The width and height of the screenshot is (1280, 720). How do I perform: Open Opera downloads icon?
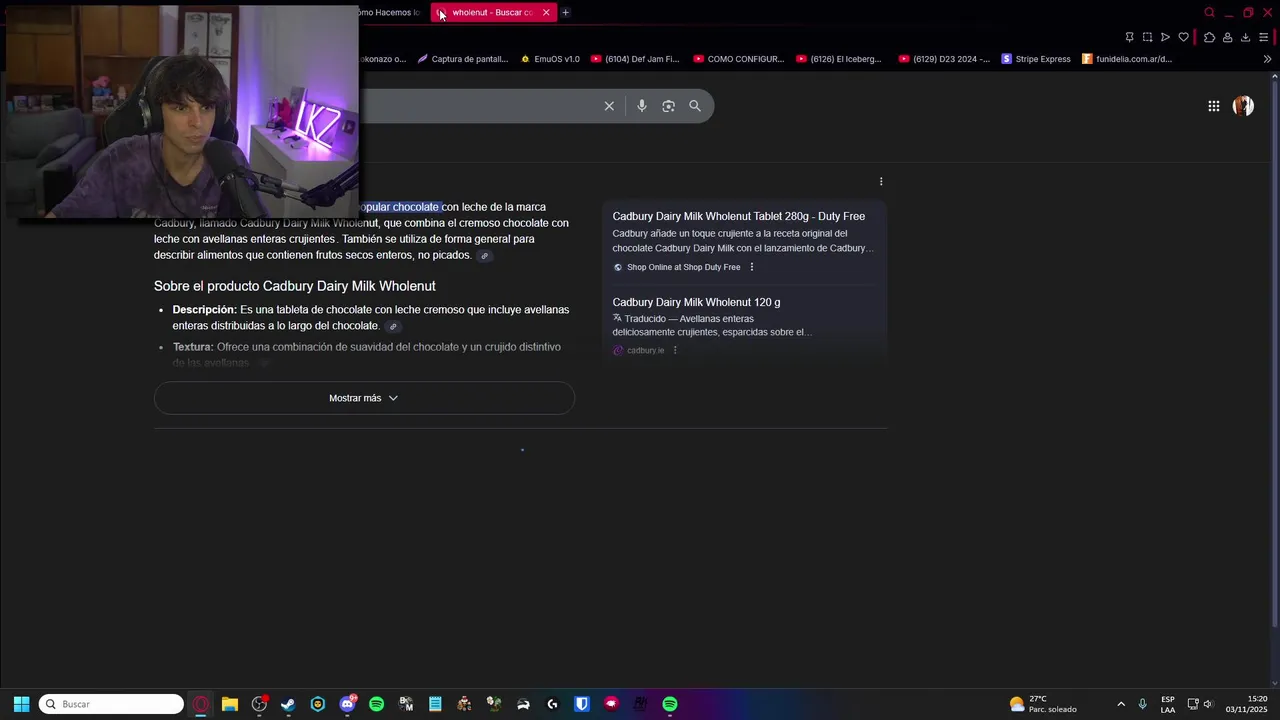click(x=1245, y=37)
